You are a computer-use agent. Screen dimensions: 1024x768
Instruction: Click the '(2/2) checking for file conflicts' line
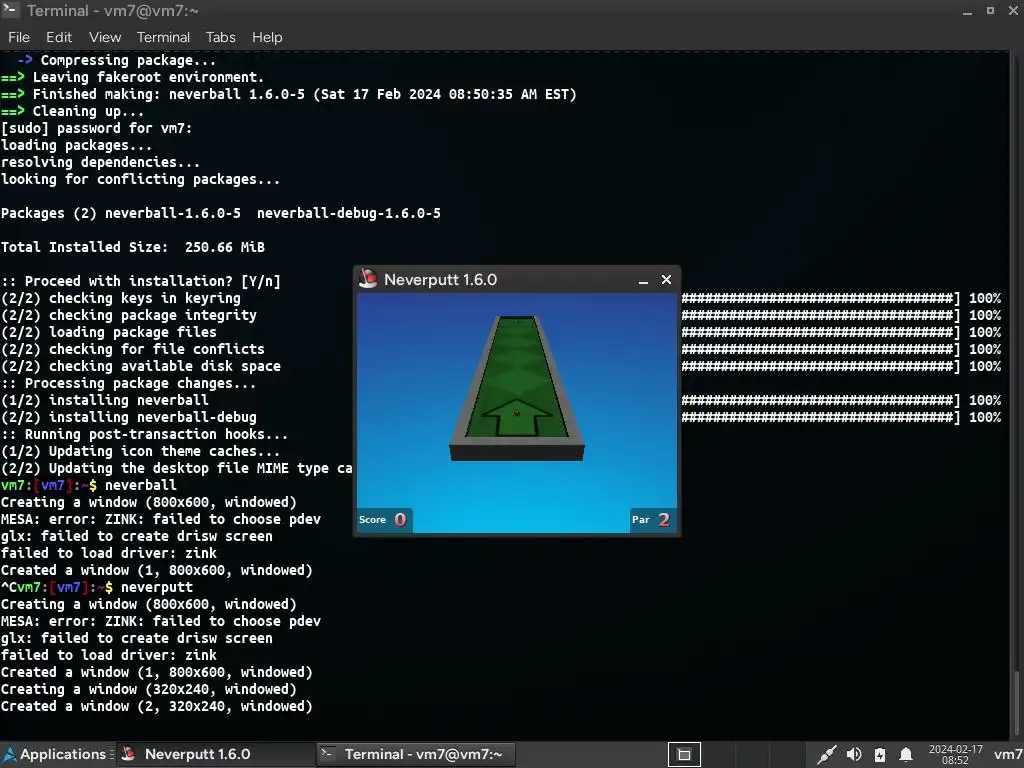[133, 349]
